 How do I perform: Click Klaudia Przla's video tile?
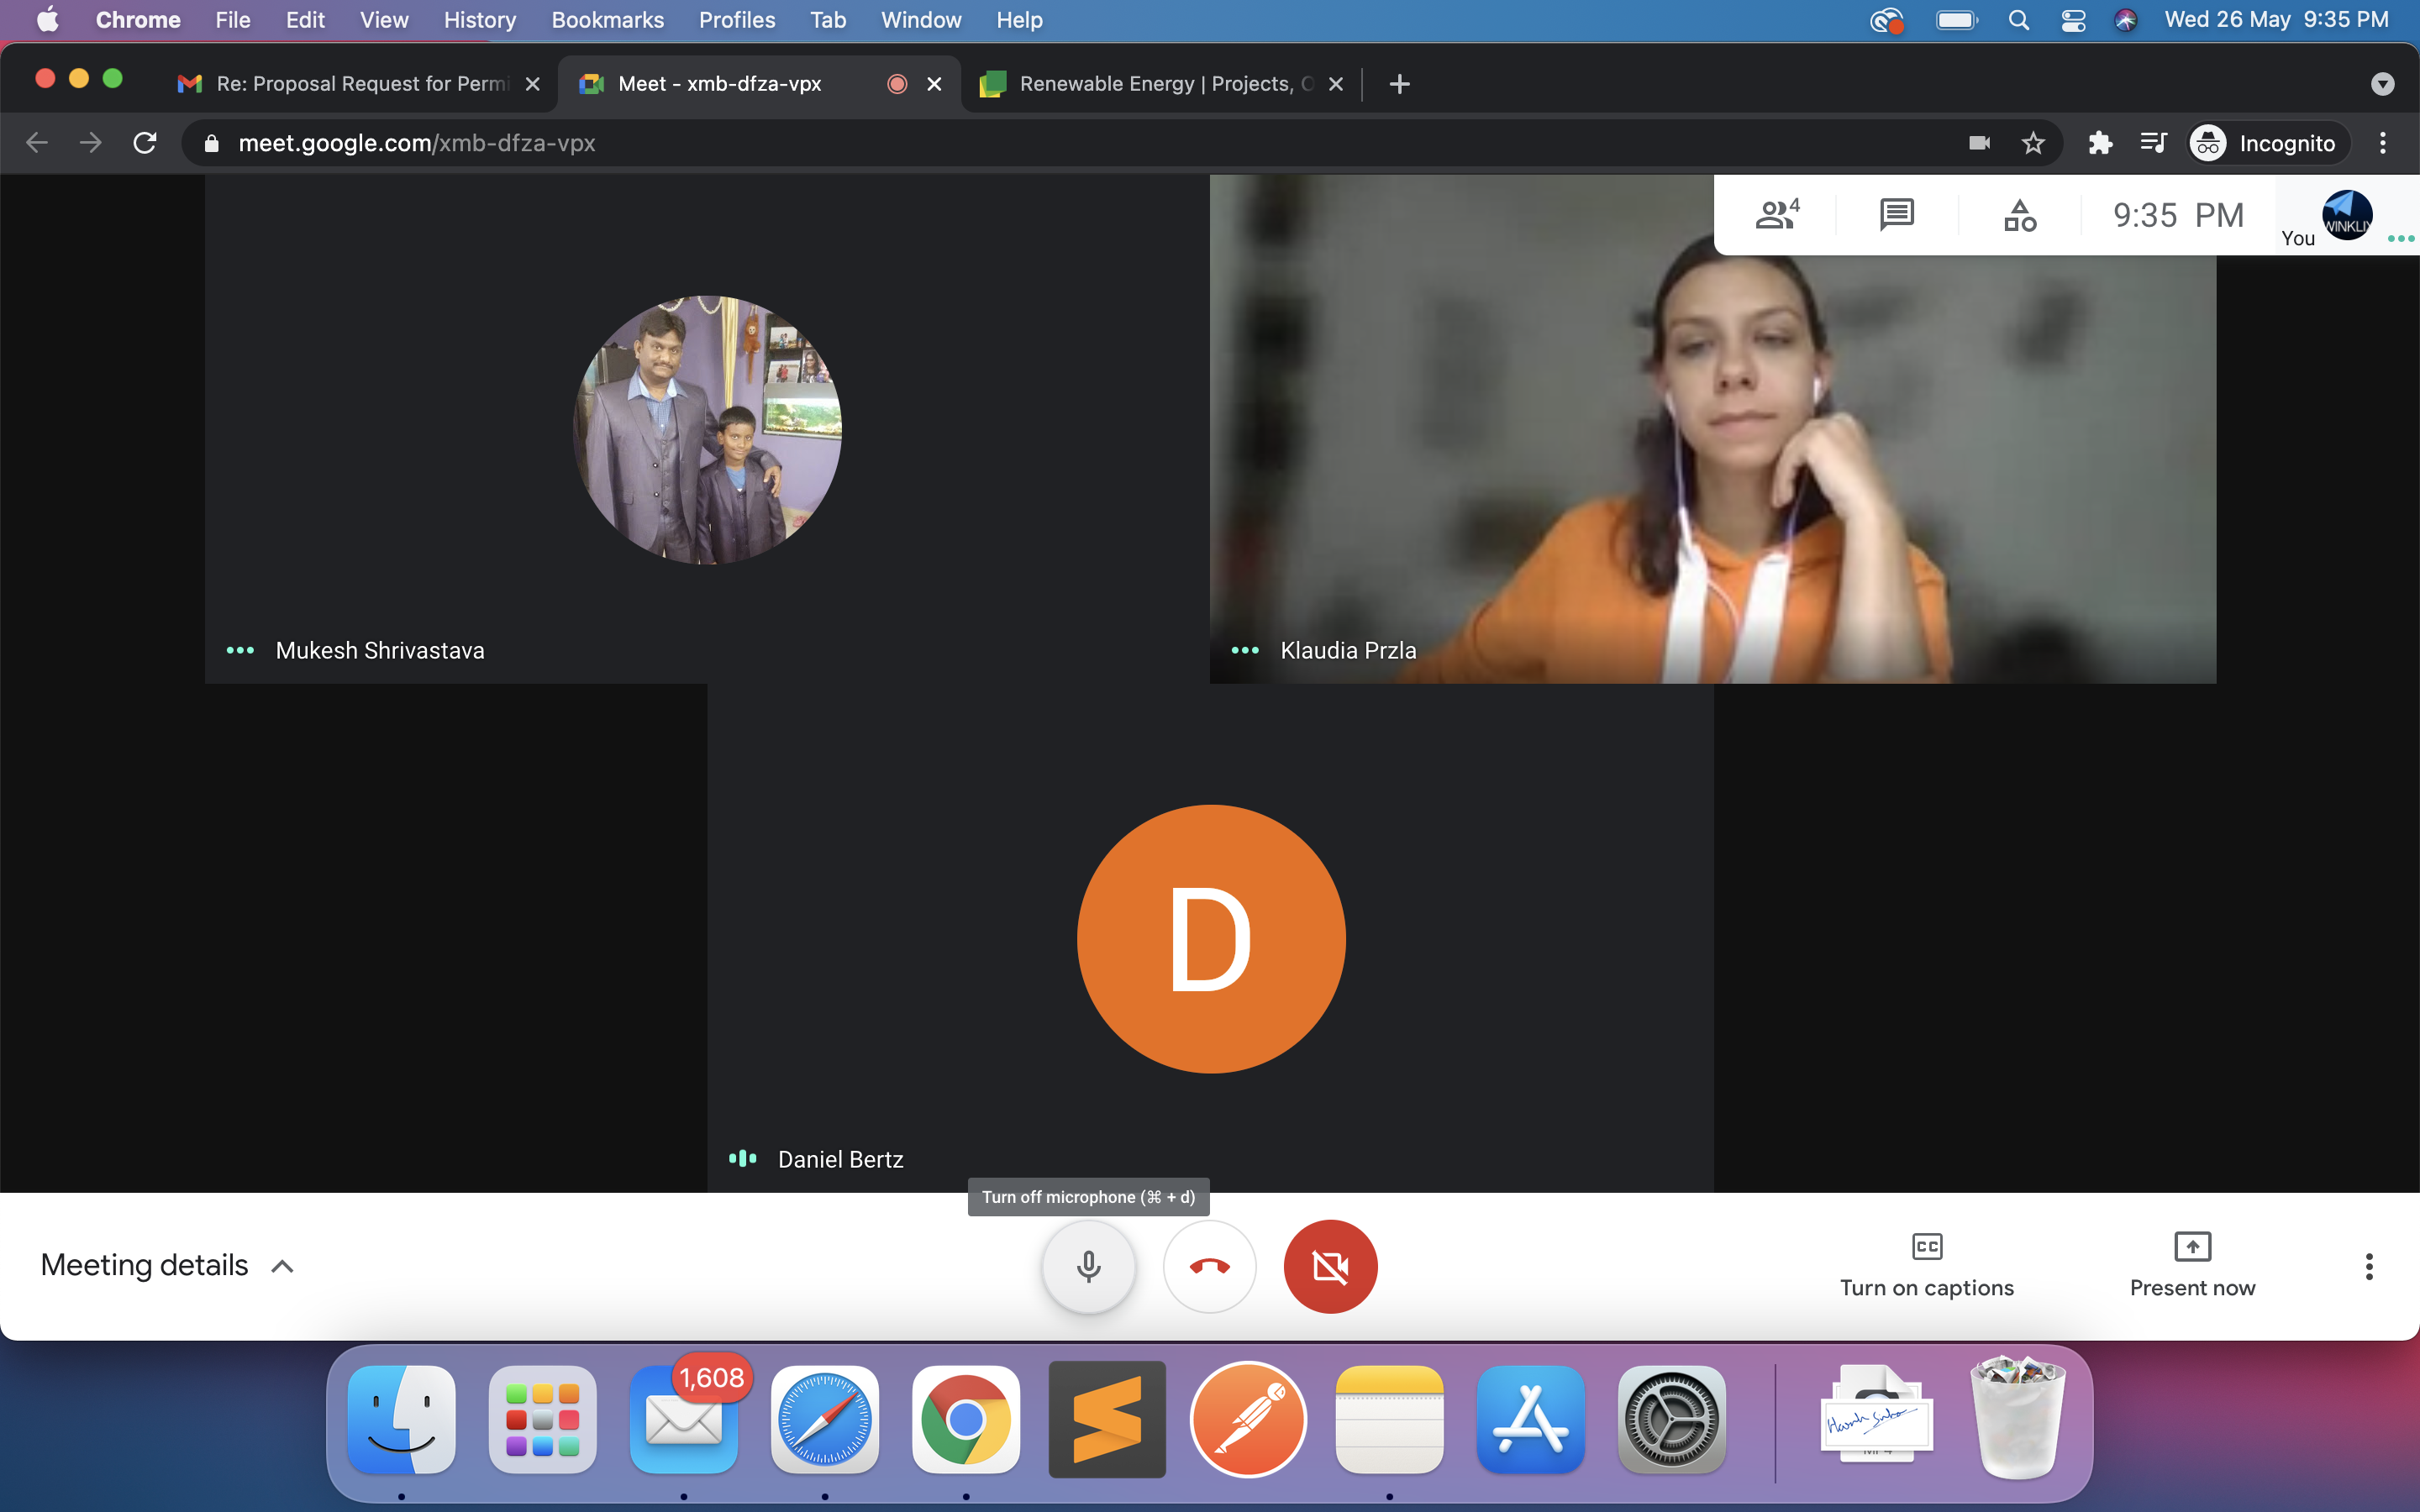pyautogui.click(x=1712, y=430)
